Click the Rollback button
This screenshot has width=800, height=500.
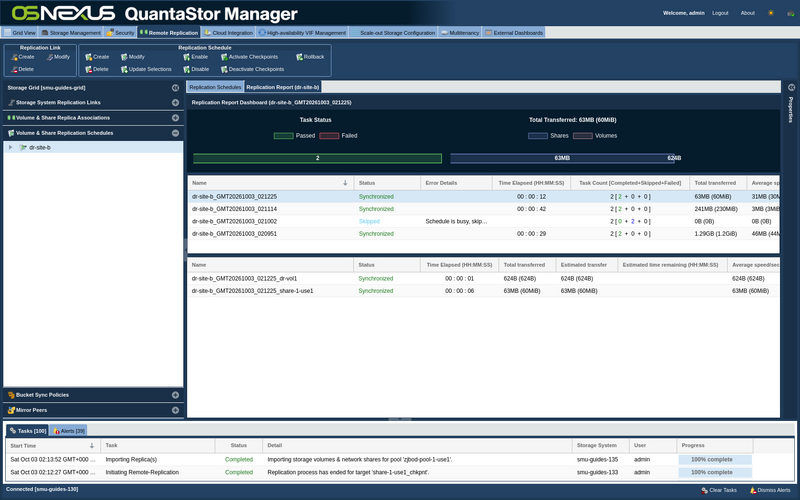point(310,57)
